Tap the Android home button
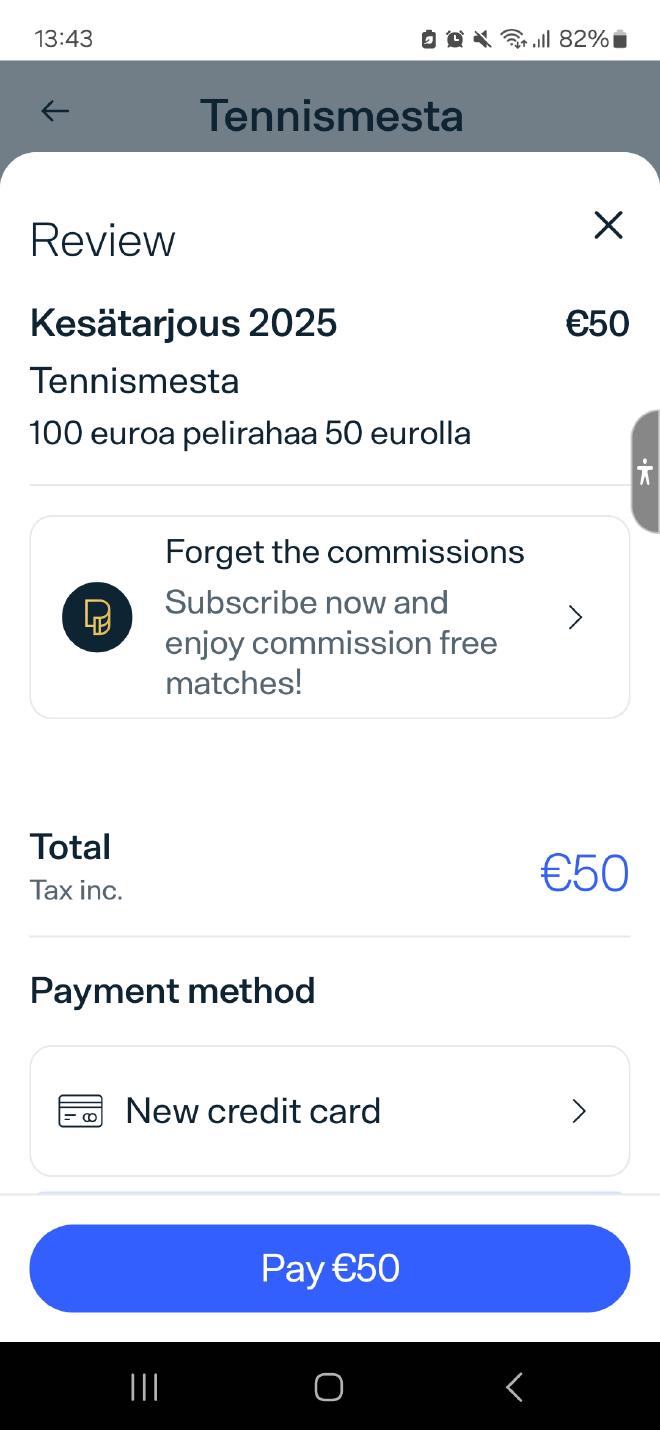The image size is (660, 1430). pyautogui.click(x=329, y=1387)
